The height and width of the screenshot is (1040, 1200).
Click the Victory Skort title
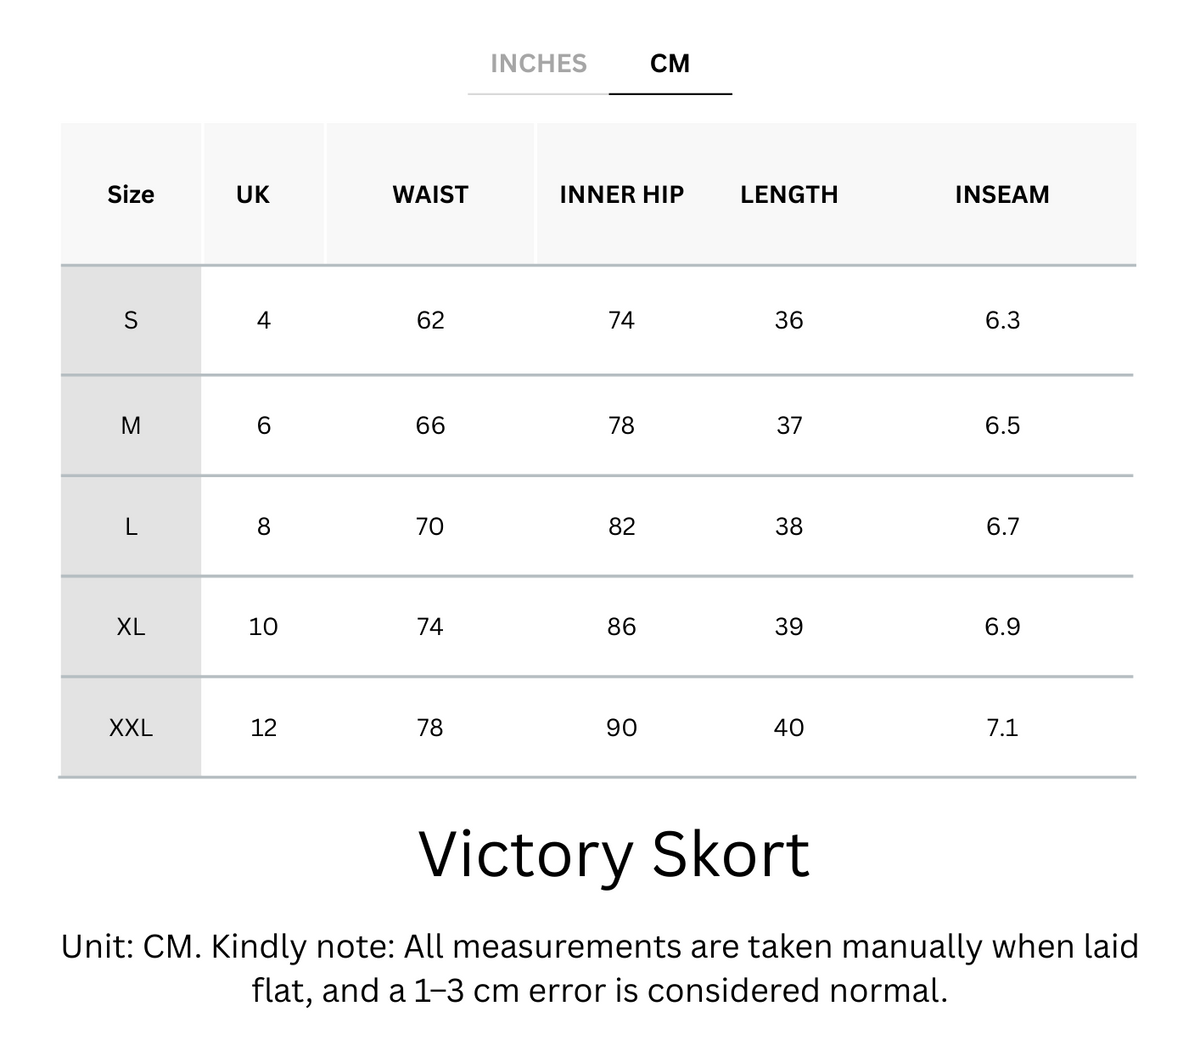pos(614,855)
